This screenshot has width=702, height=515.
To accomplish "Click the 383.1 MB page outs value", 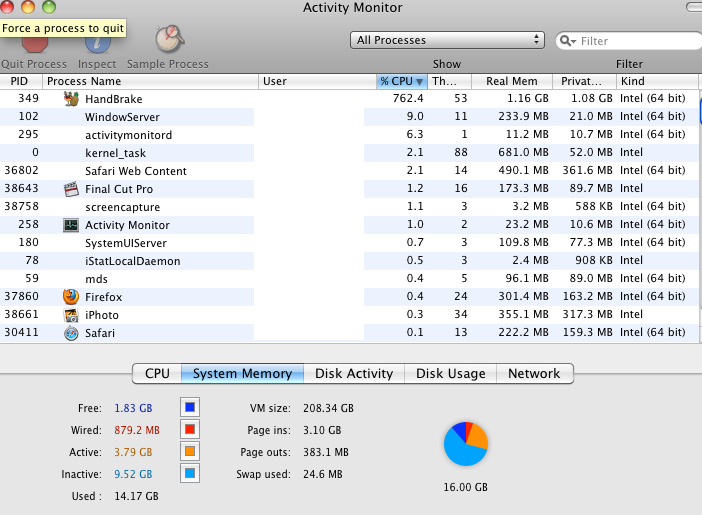I will pyautogui.click(x=325, y=452).
